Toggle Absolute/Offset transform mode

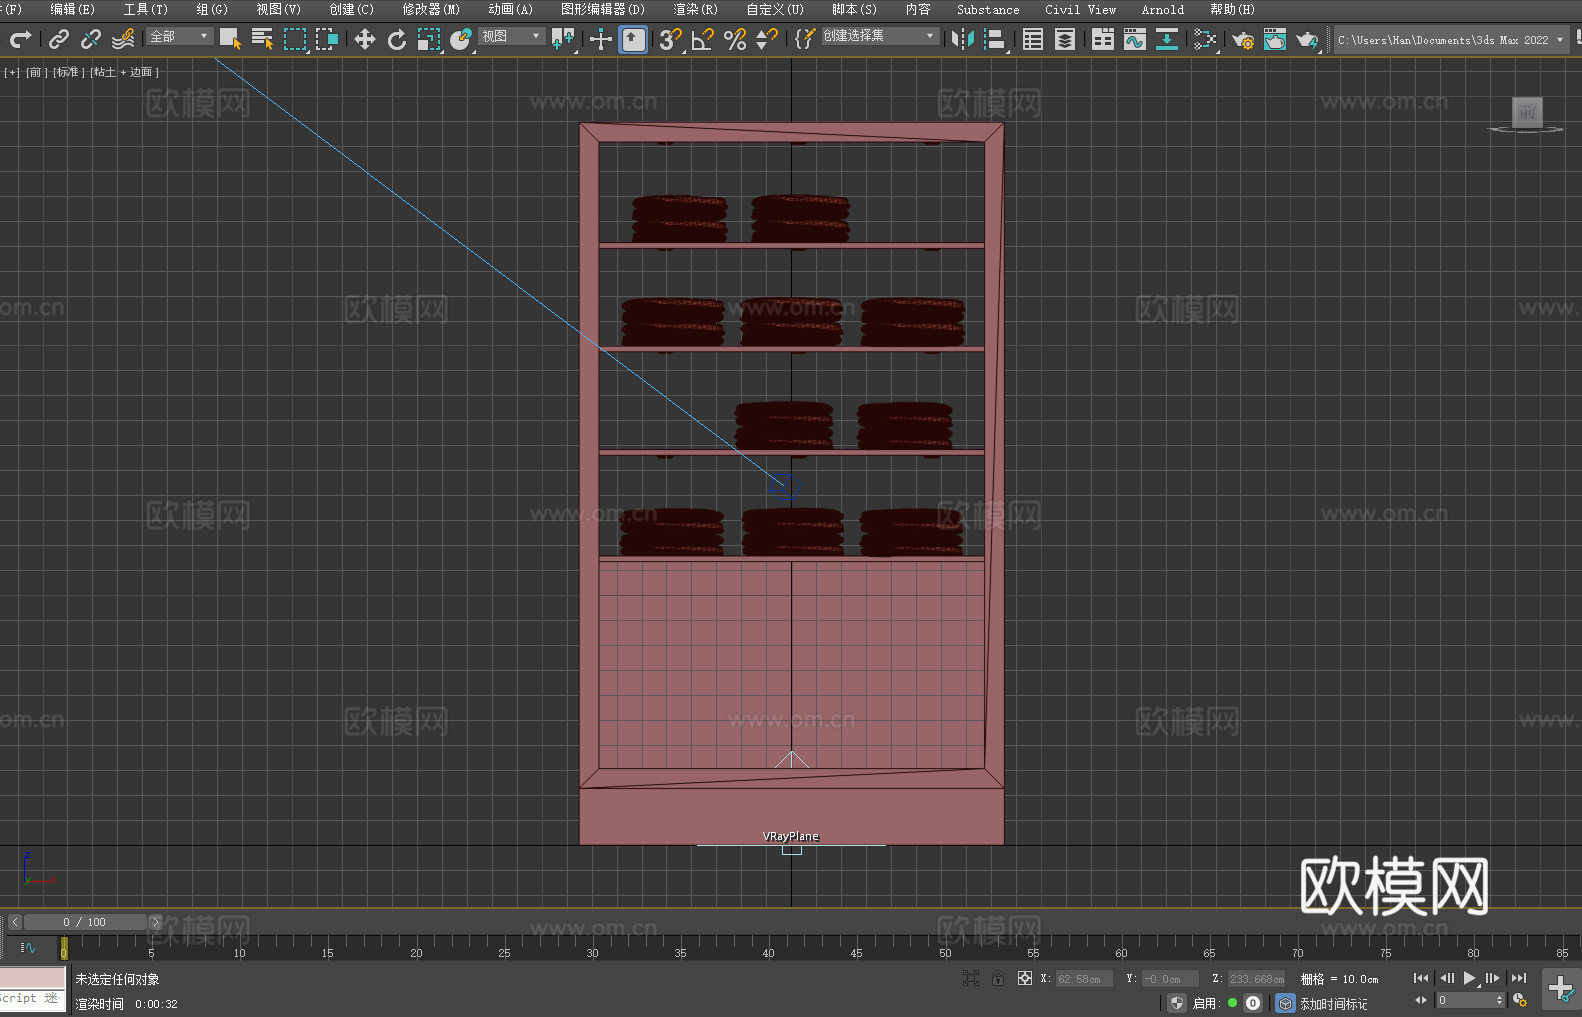(1025, 978)
